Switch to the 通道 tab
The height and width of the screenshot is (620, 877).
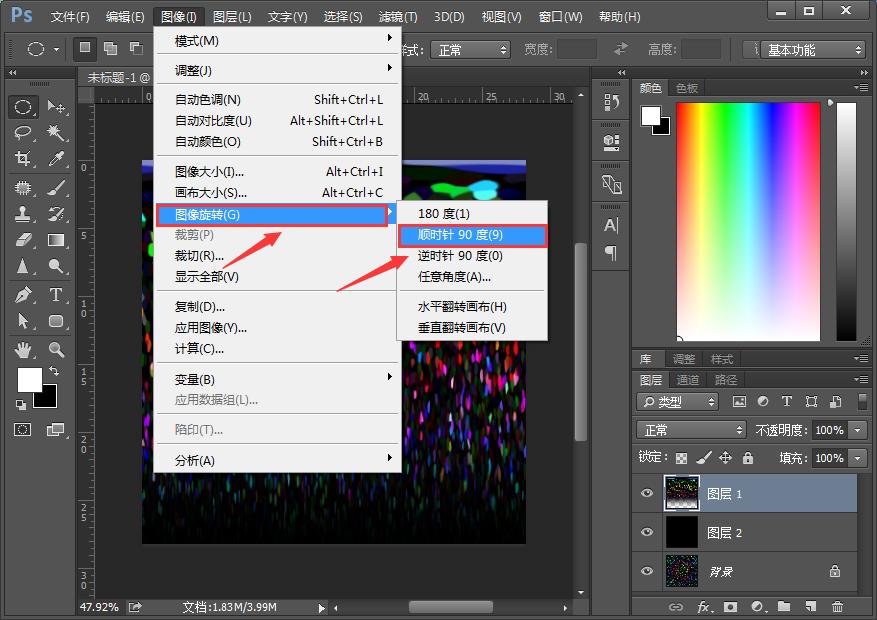(687, 380)
